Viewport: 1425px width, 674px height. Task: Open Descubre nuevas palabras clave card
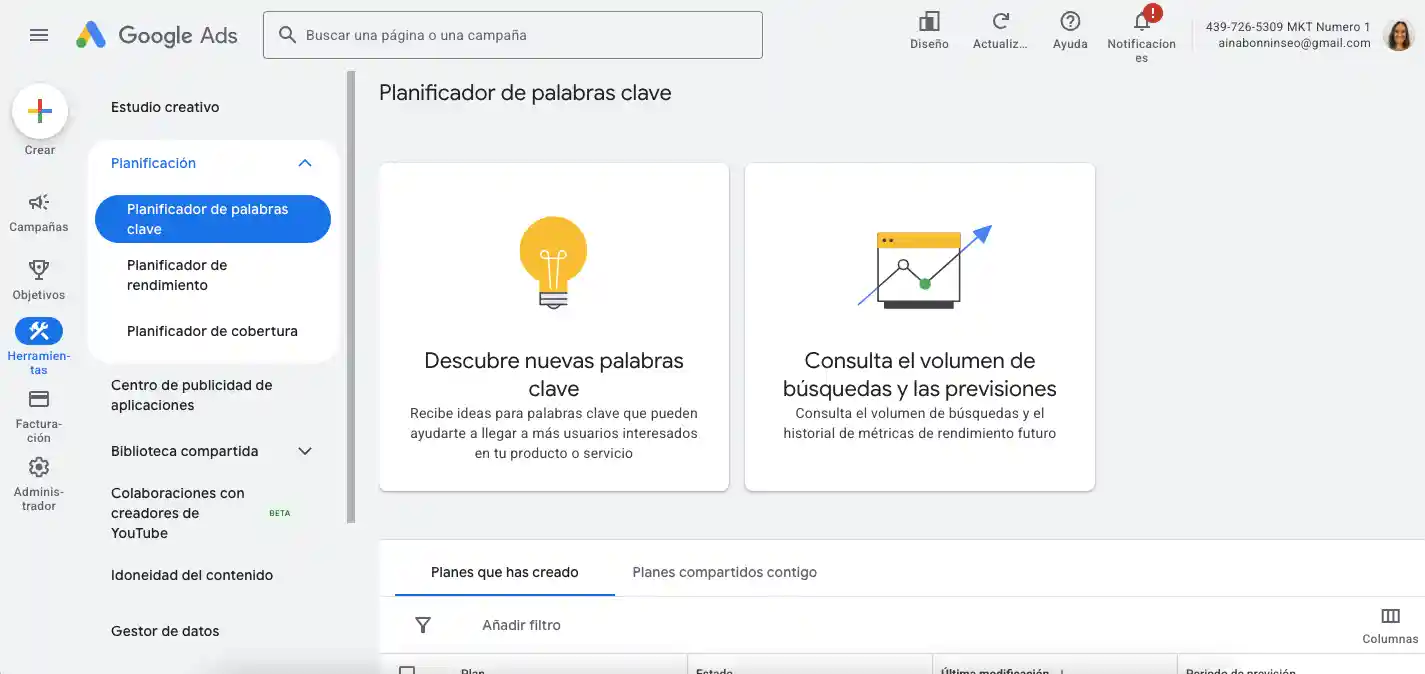(x=554, y=327)
